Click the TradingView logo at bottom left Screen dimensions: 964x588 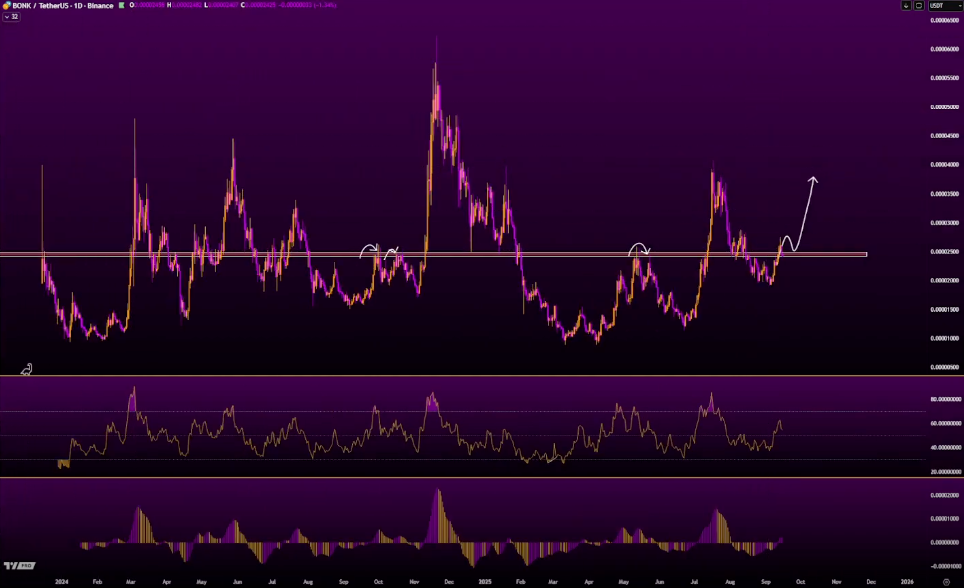coord(12,566)
